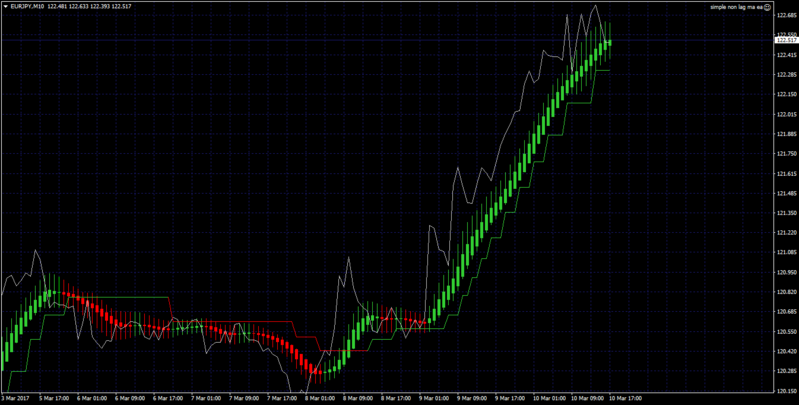Click the 121.350 price axis label
Image resolution: width=799 pixels, height=405 pixels.
tap(786, 213)
